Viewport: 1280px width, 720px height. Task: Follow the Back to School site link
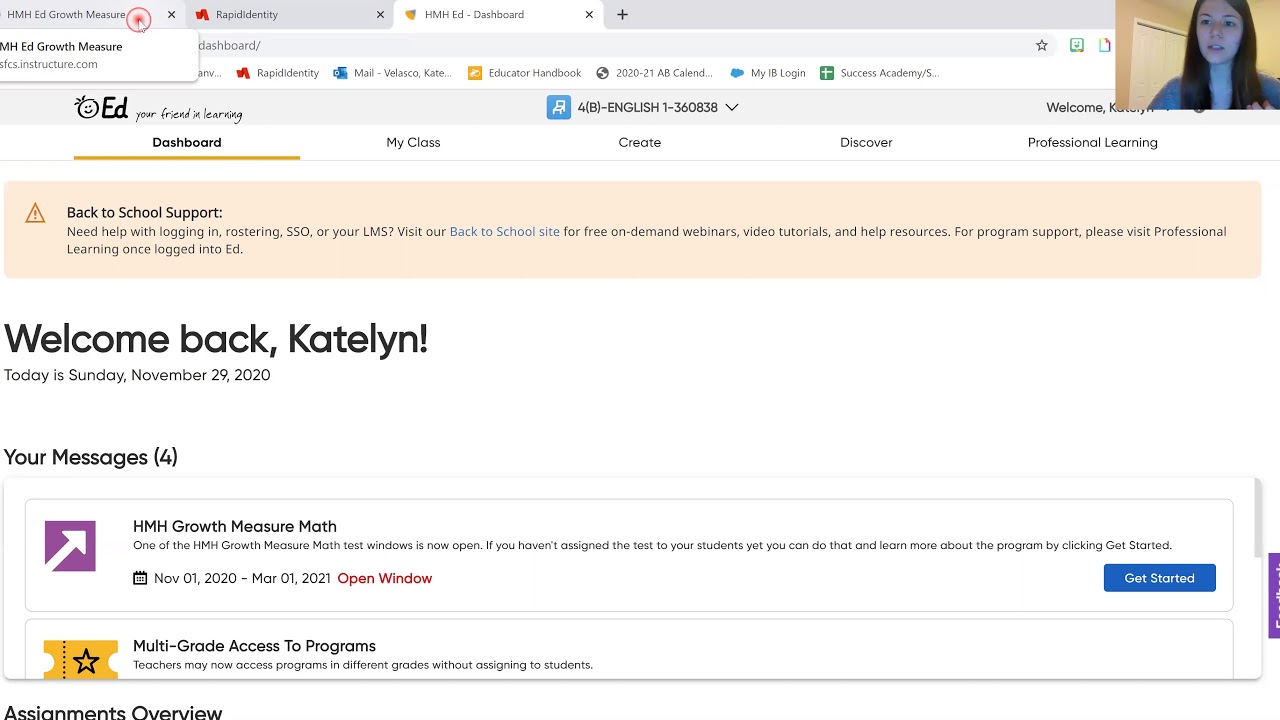click(x=504, y=231)
